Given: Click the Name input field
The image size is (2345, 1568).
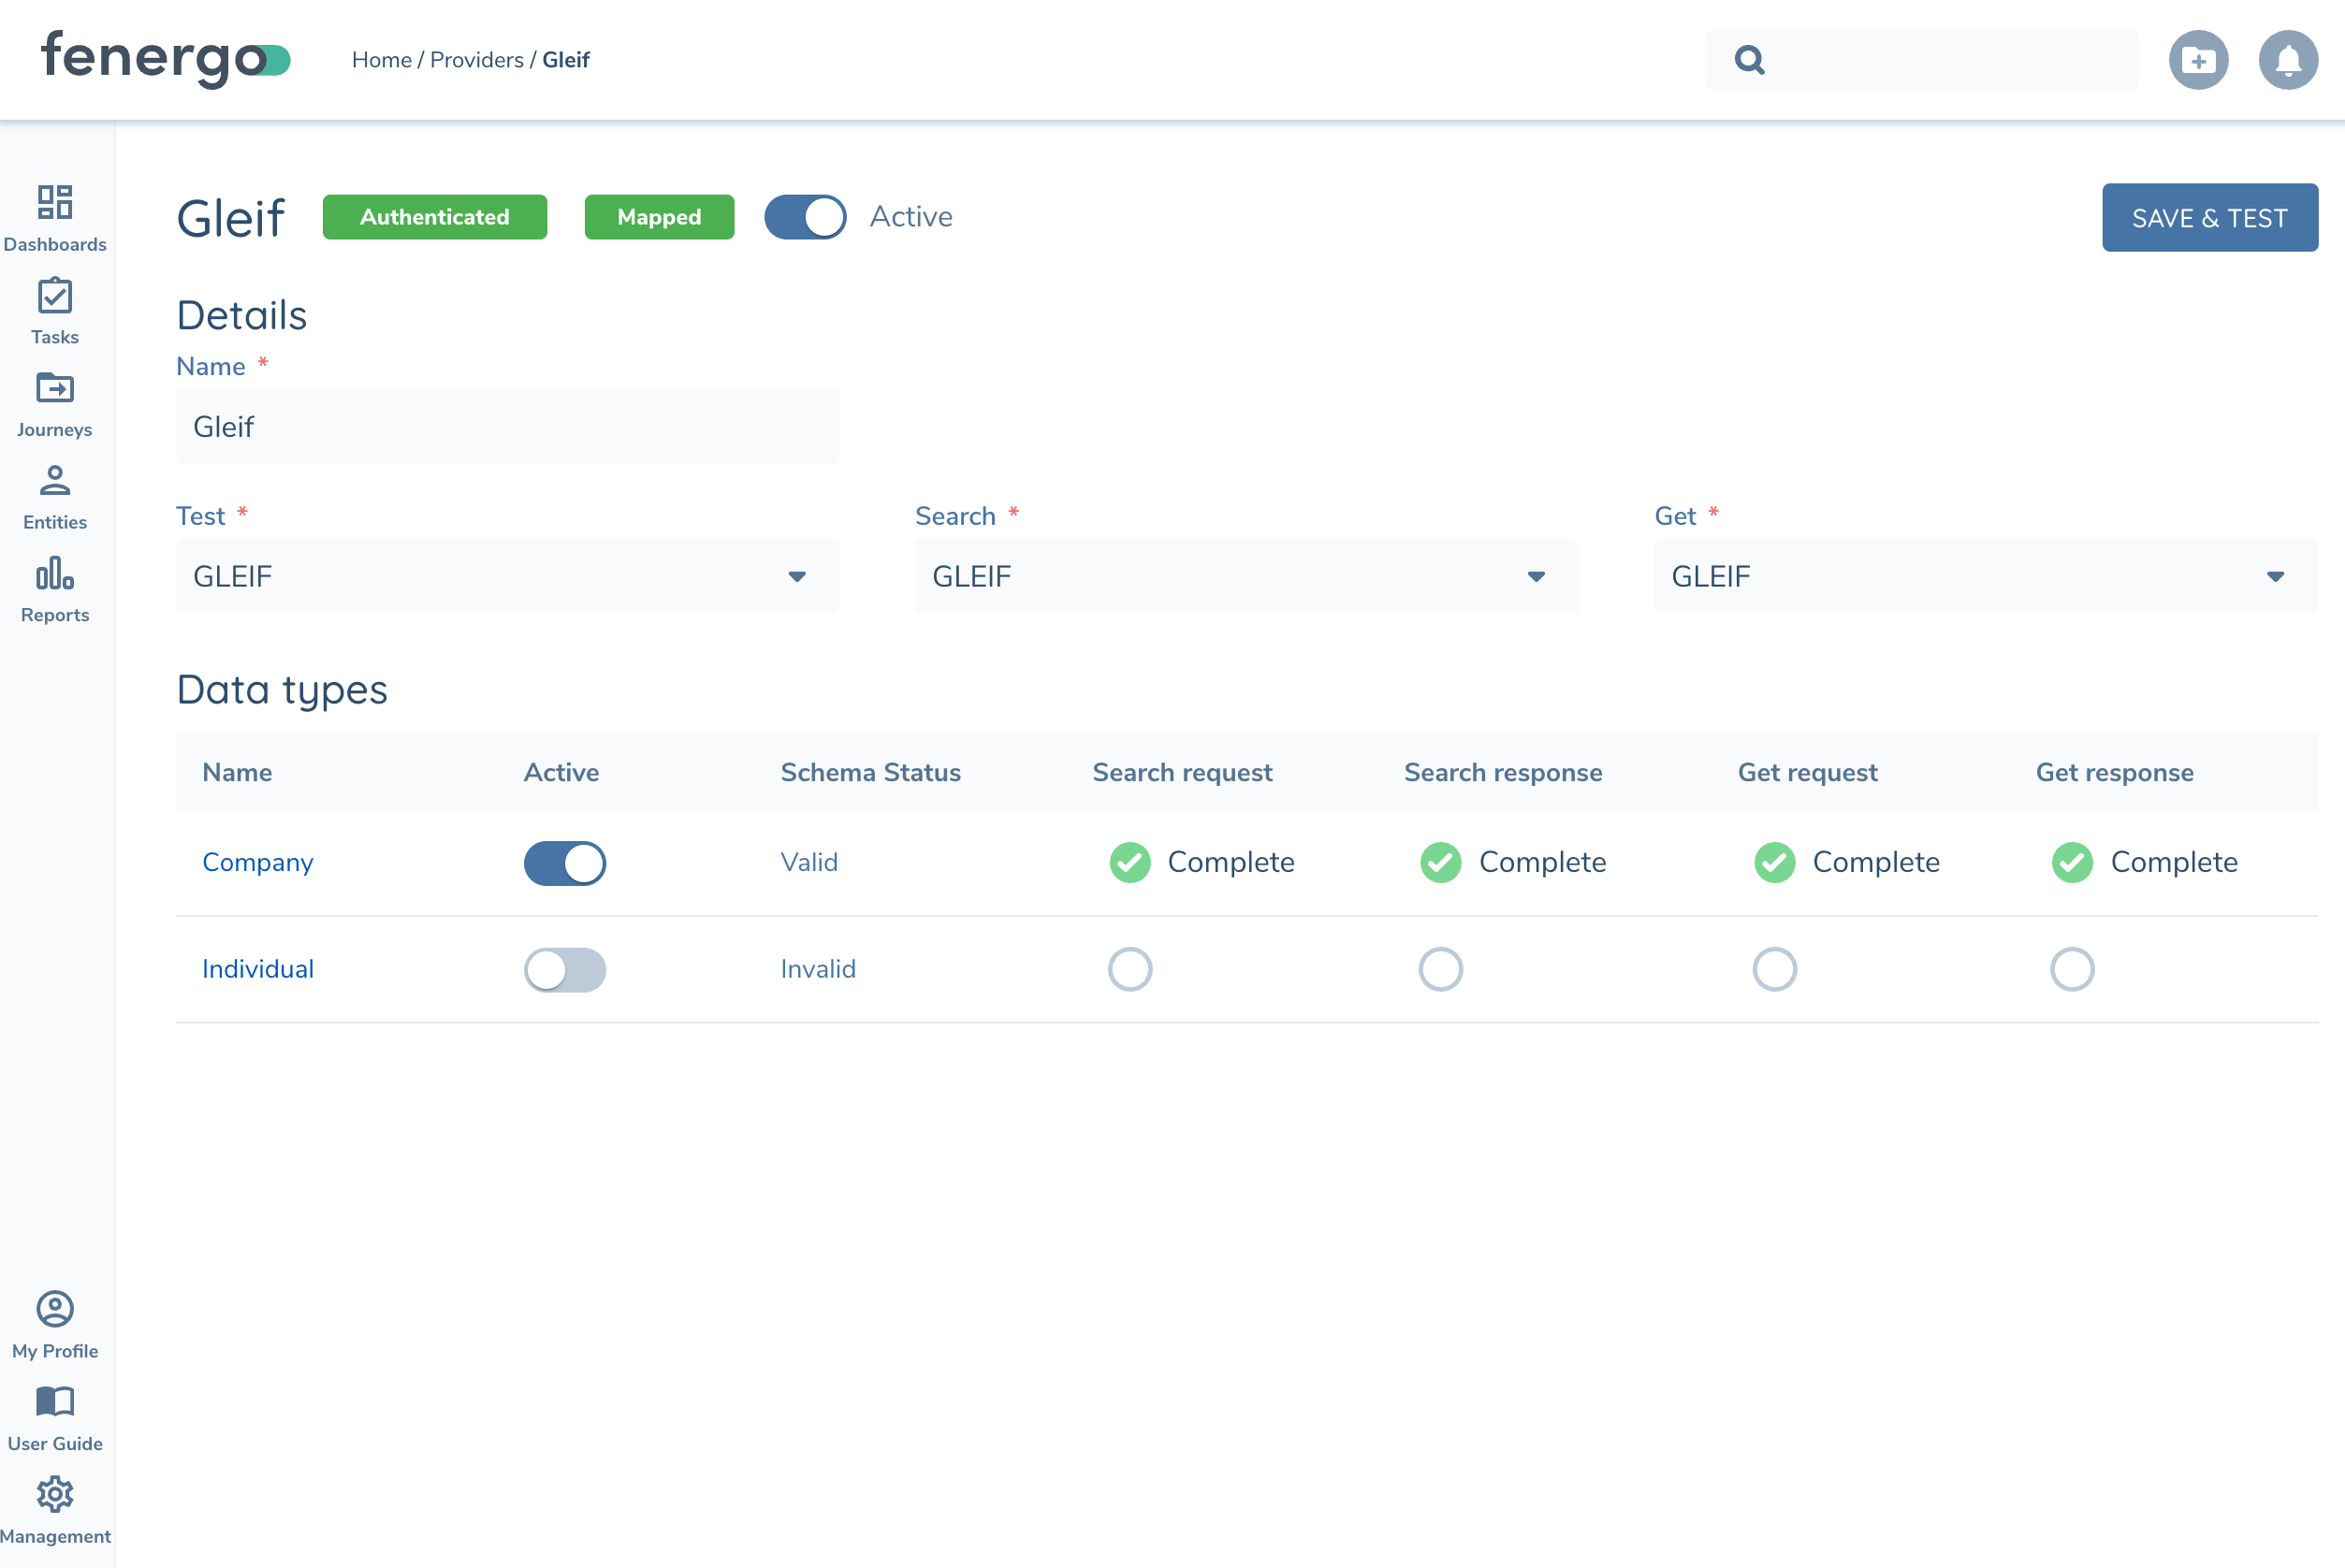Looking at the screenshot, I should click(x=507, y=427).
